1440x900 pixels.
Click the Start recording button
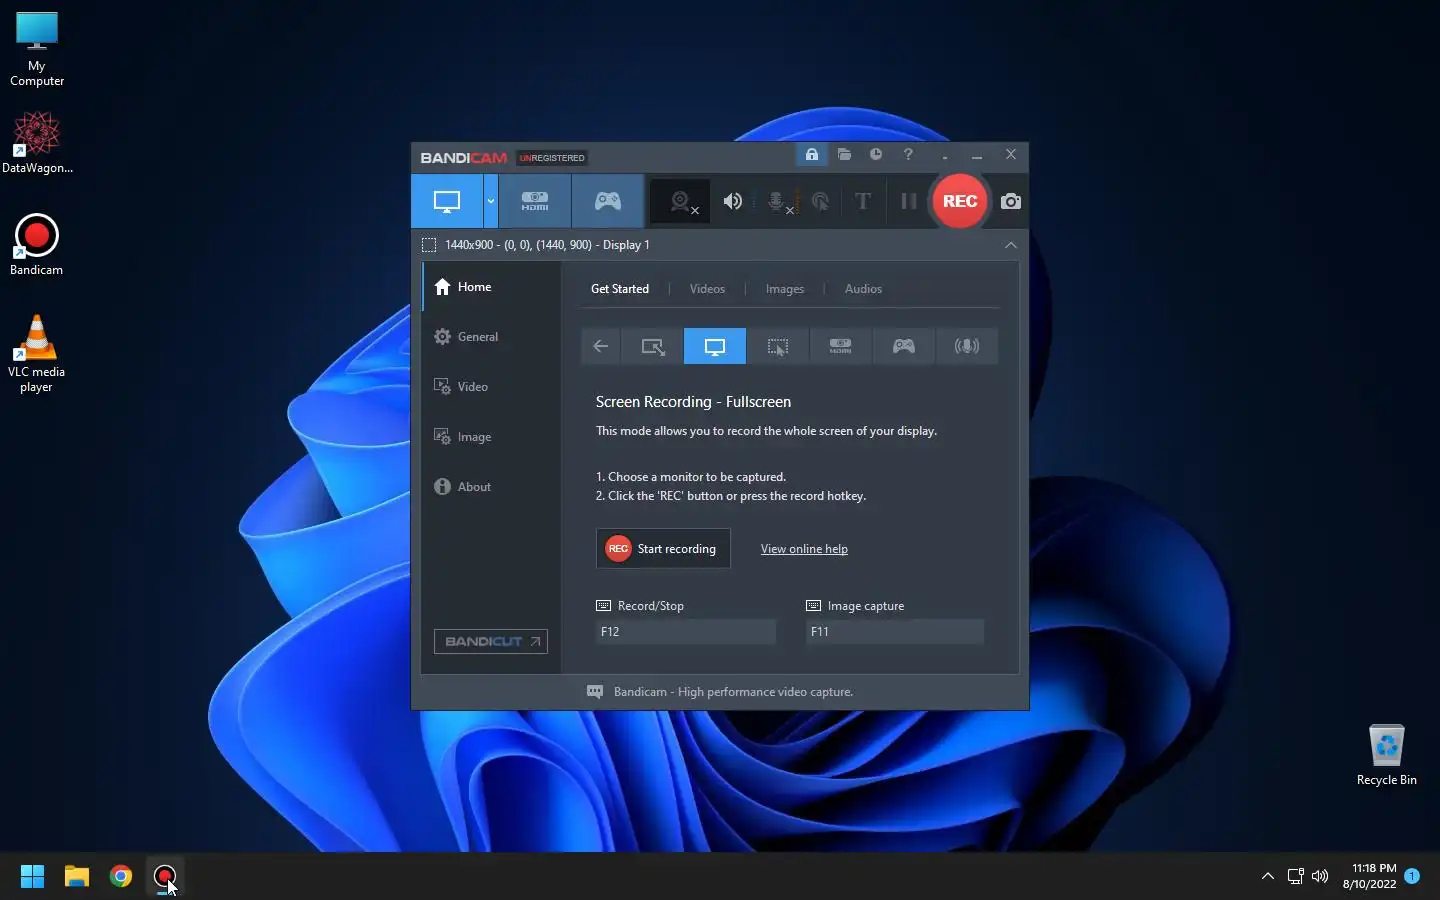(x=663, y=548)
